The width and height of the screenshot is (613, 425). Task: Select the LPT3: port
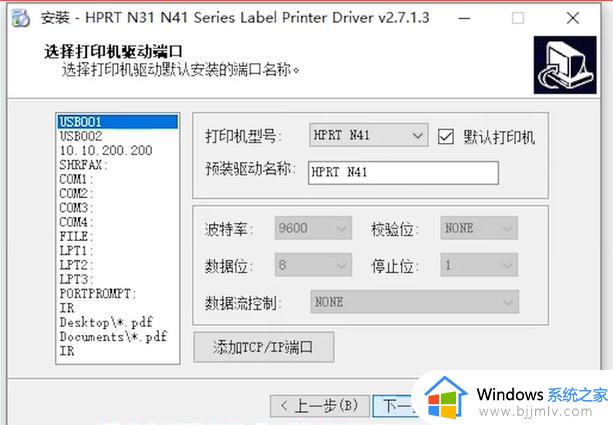(x=118, y=279)
